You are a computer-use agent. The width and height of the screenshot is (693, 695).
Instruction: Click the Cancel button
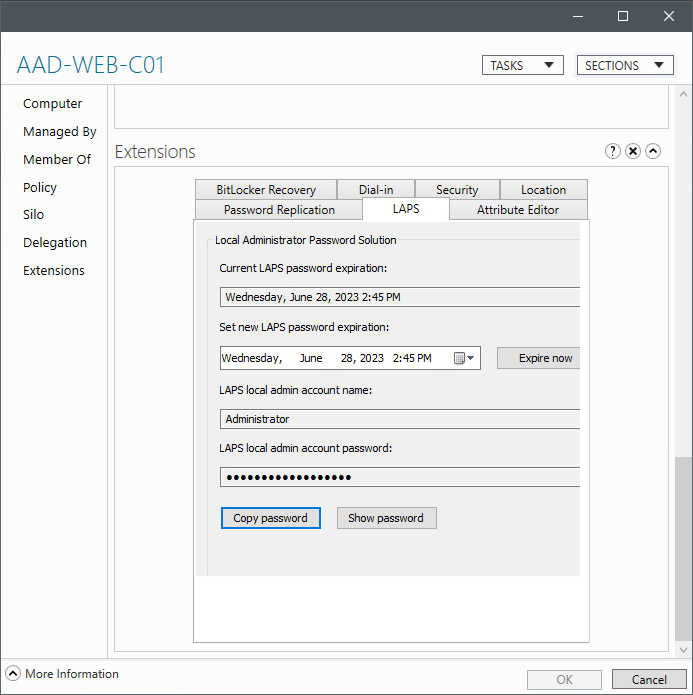click(x=649, y=680)
